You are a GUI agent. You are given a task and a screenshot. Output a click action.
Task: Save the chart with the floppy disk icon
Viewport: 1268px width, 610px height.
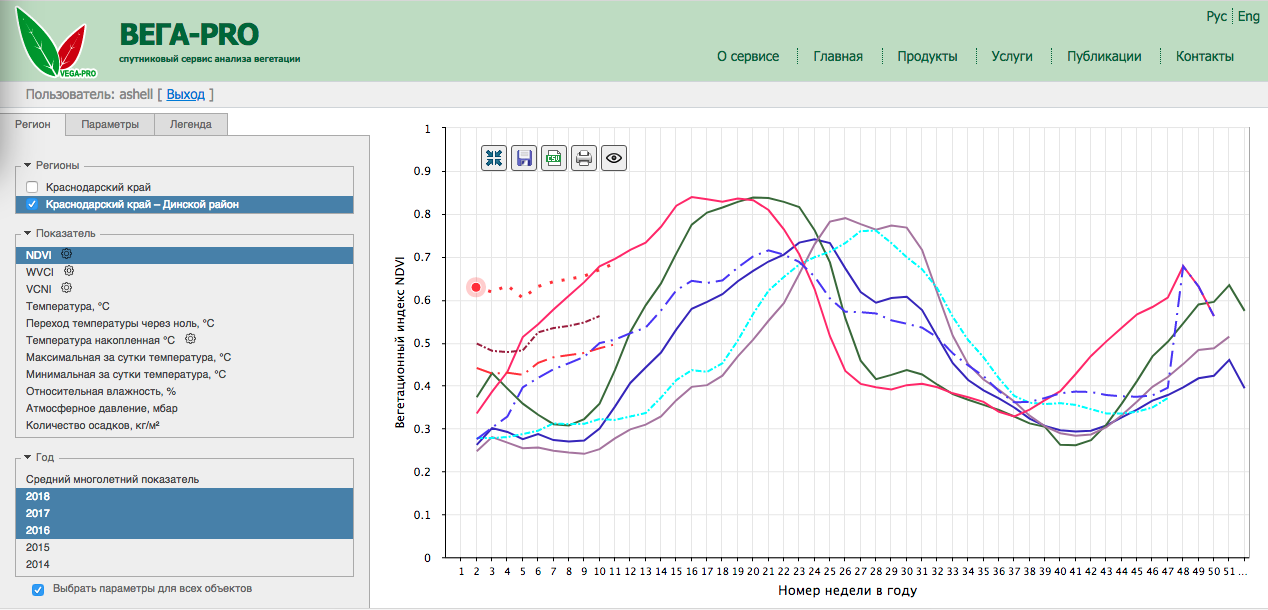[x=524, y=157]
